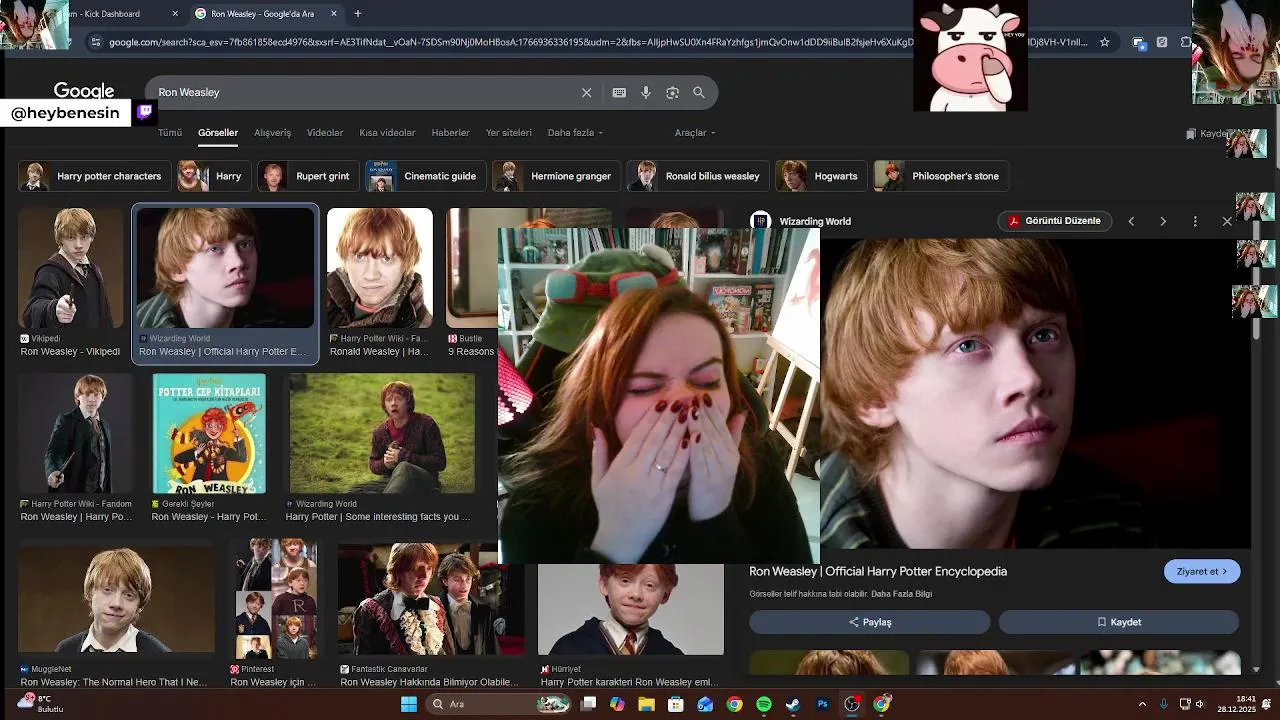Show next image in preview panel
Image resolution: width=1280 pixels, height=720 pixels.
[1163, 221]
